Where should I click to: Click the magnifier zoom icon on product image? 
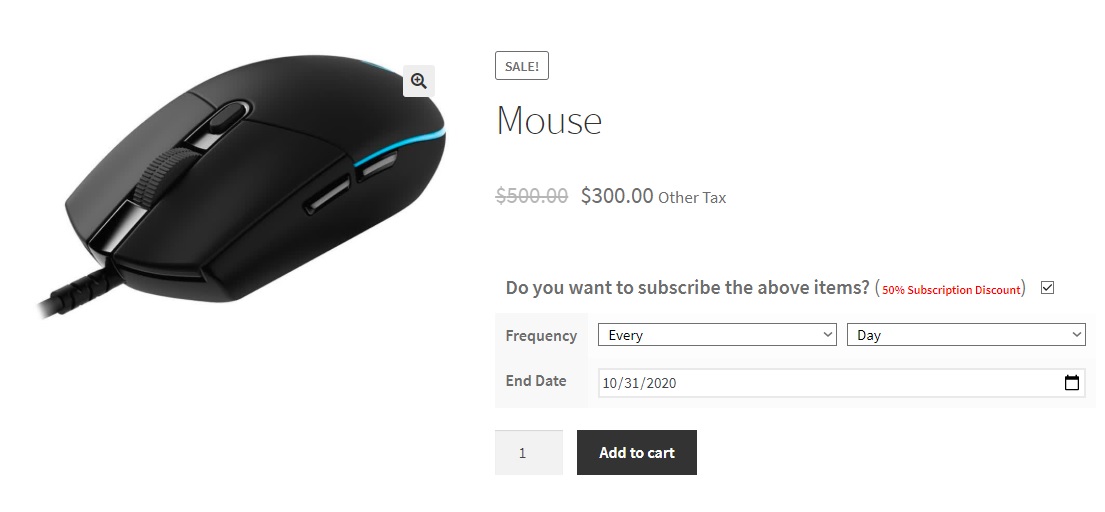(x=419, y=81)
